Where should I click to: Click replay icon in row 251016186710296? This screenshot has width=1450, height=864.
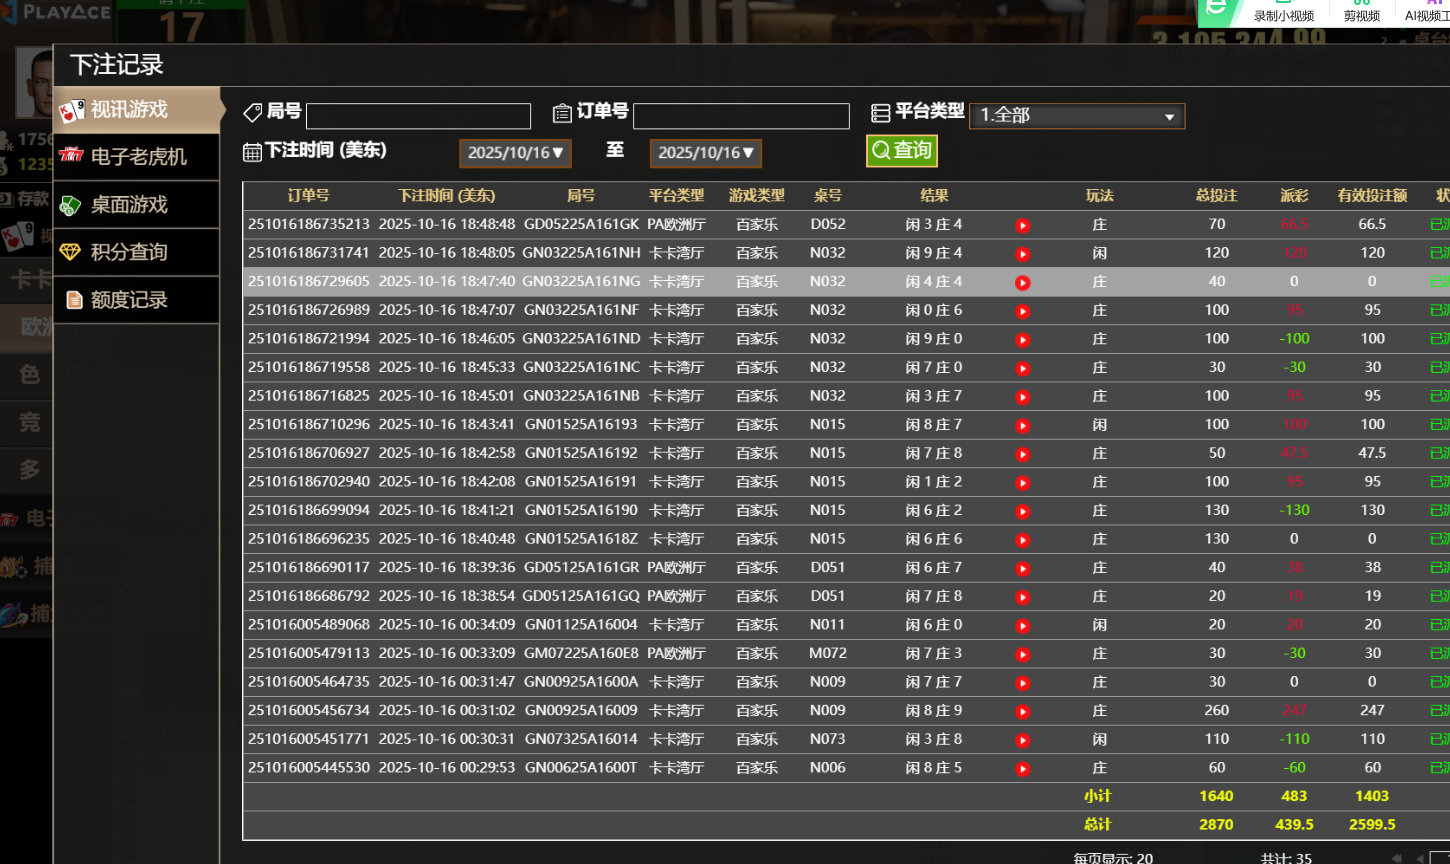(x=1022, y=425)
